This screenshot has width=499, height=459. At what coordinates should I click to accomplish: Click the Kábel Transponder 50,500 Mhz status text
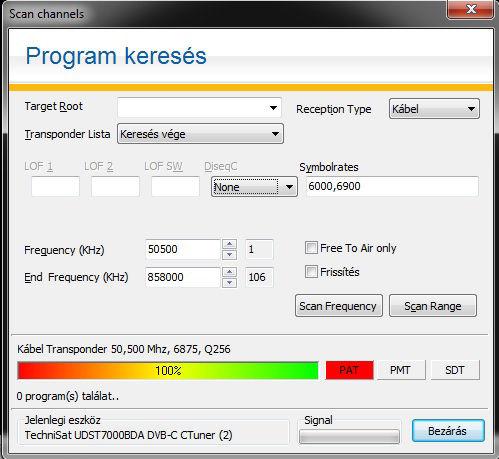tap(124, 349)
